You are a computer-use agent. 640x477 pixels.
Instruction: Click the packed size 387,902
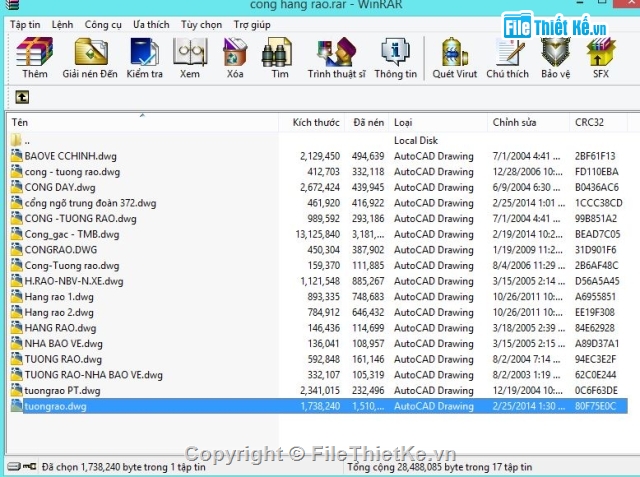[368, 250]
